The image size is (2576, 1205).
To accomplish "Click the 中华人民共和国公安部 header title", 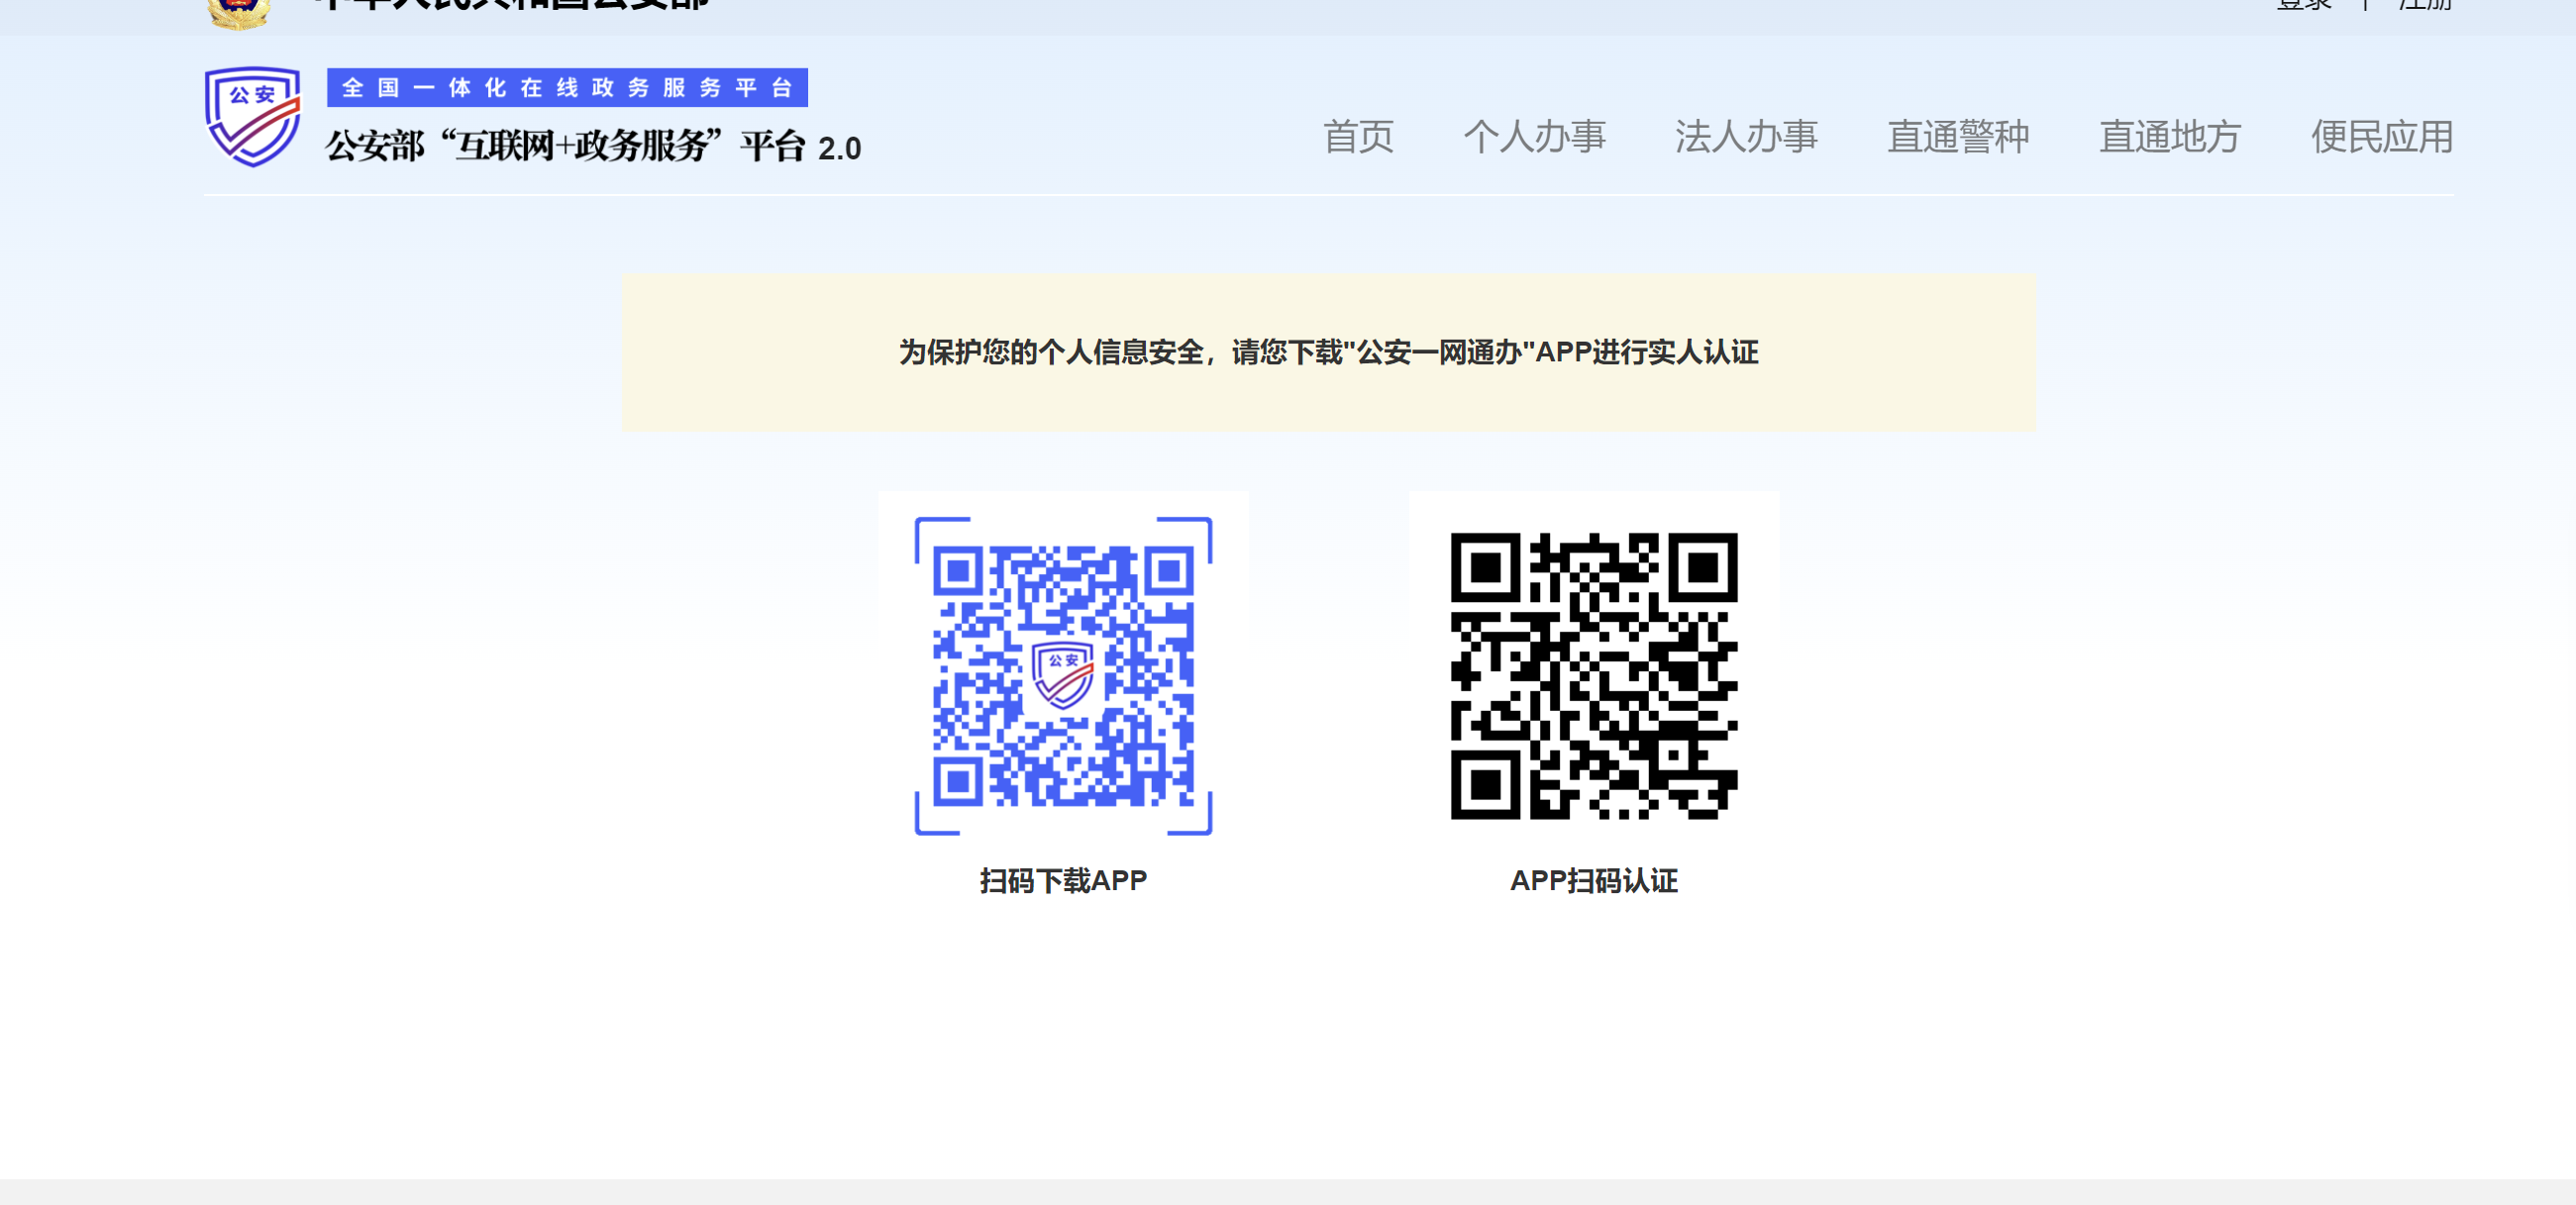I will pyautogui.click(x=511, y=6).
